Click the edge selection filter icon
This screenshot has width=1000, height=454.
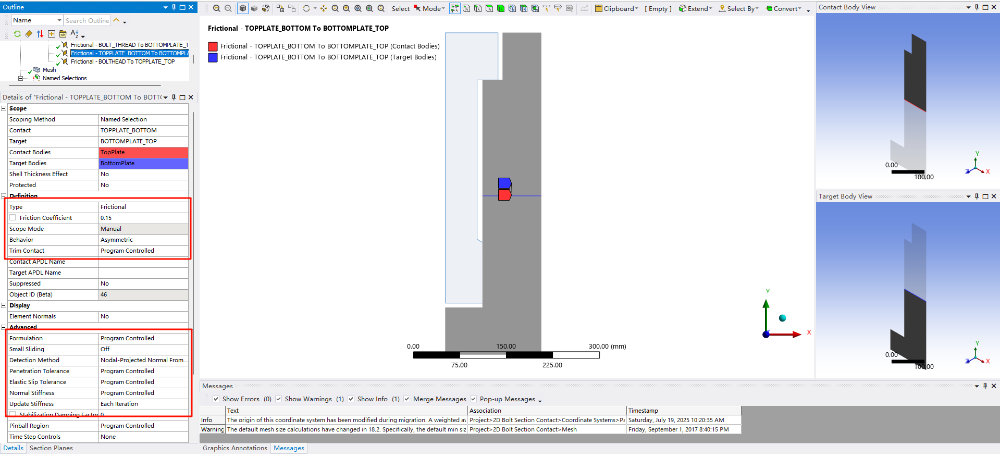[478, 8]
